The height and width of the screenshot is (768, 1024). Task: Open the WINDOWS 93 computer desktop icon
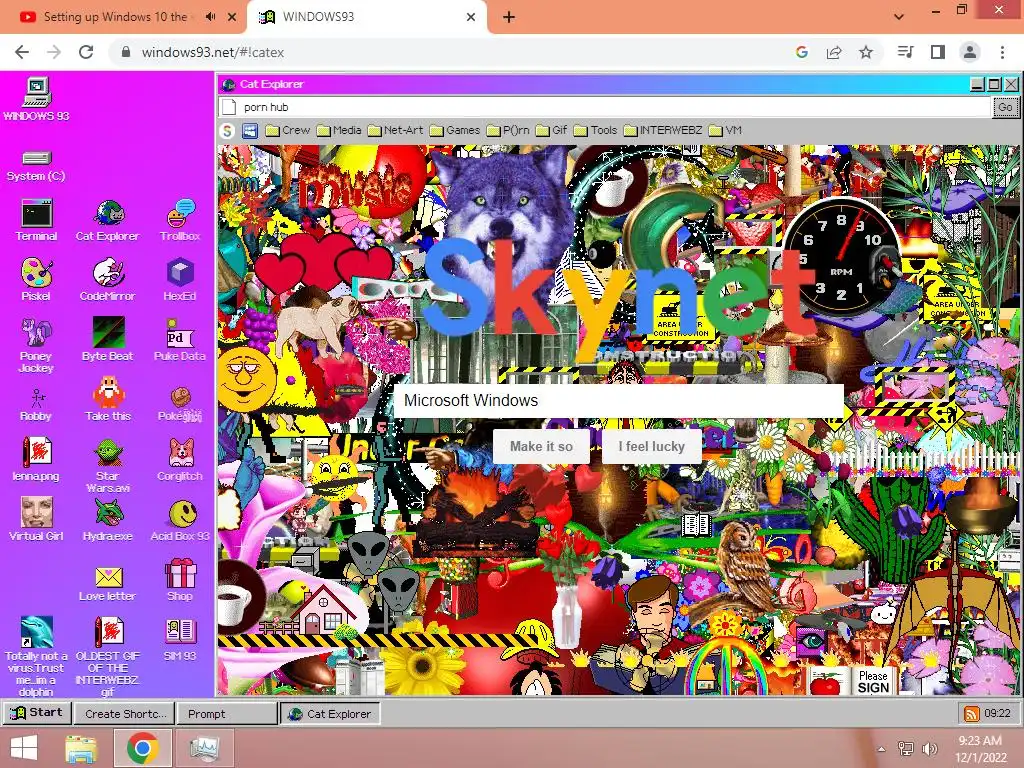pyautogui.click(x=36, y=99)
